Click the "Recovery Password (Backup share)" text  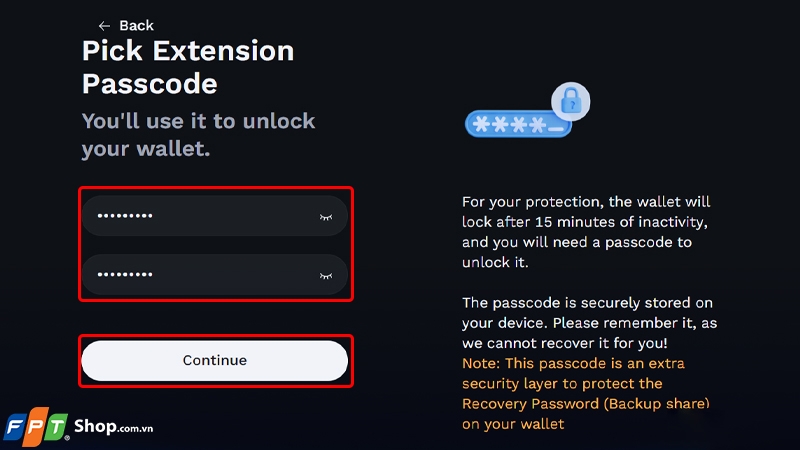[x=586, y=403]
